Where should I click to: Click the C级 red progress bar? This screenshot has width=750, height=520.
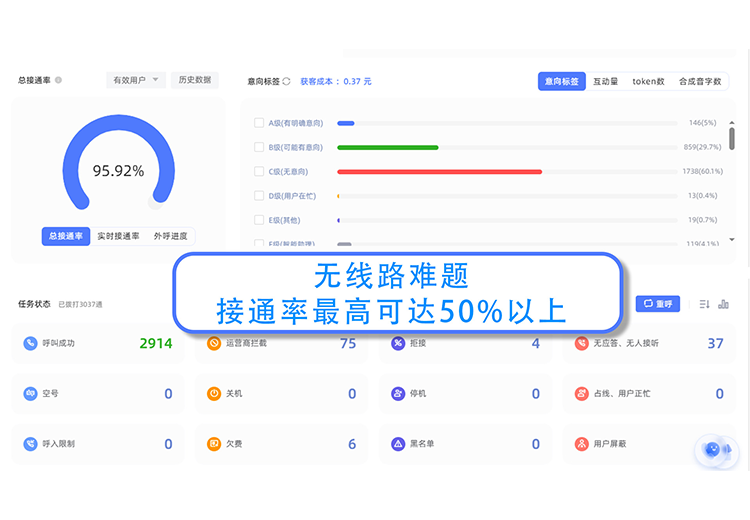(x=440, y=172)
